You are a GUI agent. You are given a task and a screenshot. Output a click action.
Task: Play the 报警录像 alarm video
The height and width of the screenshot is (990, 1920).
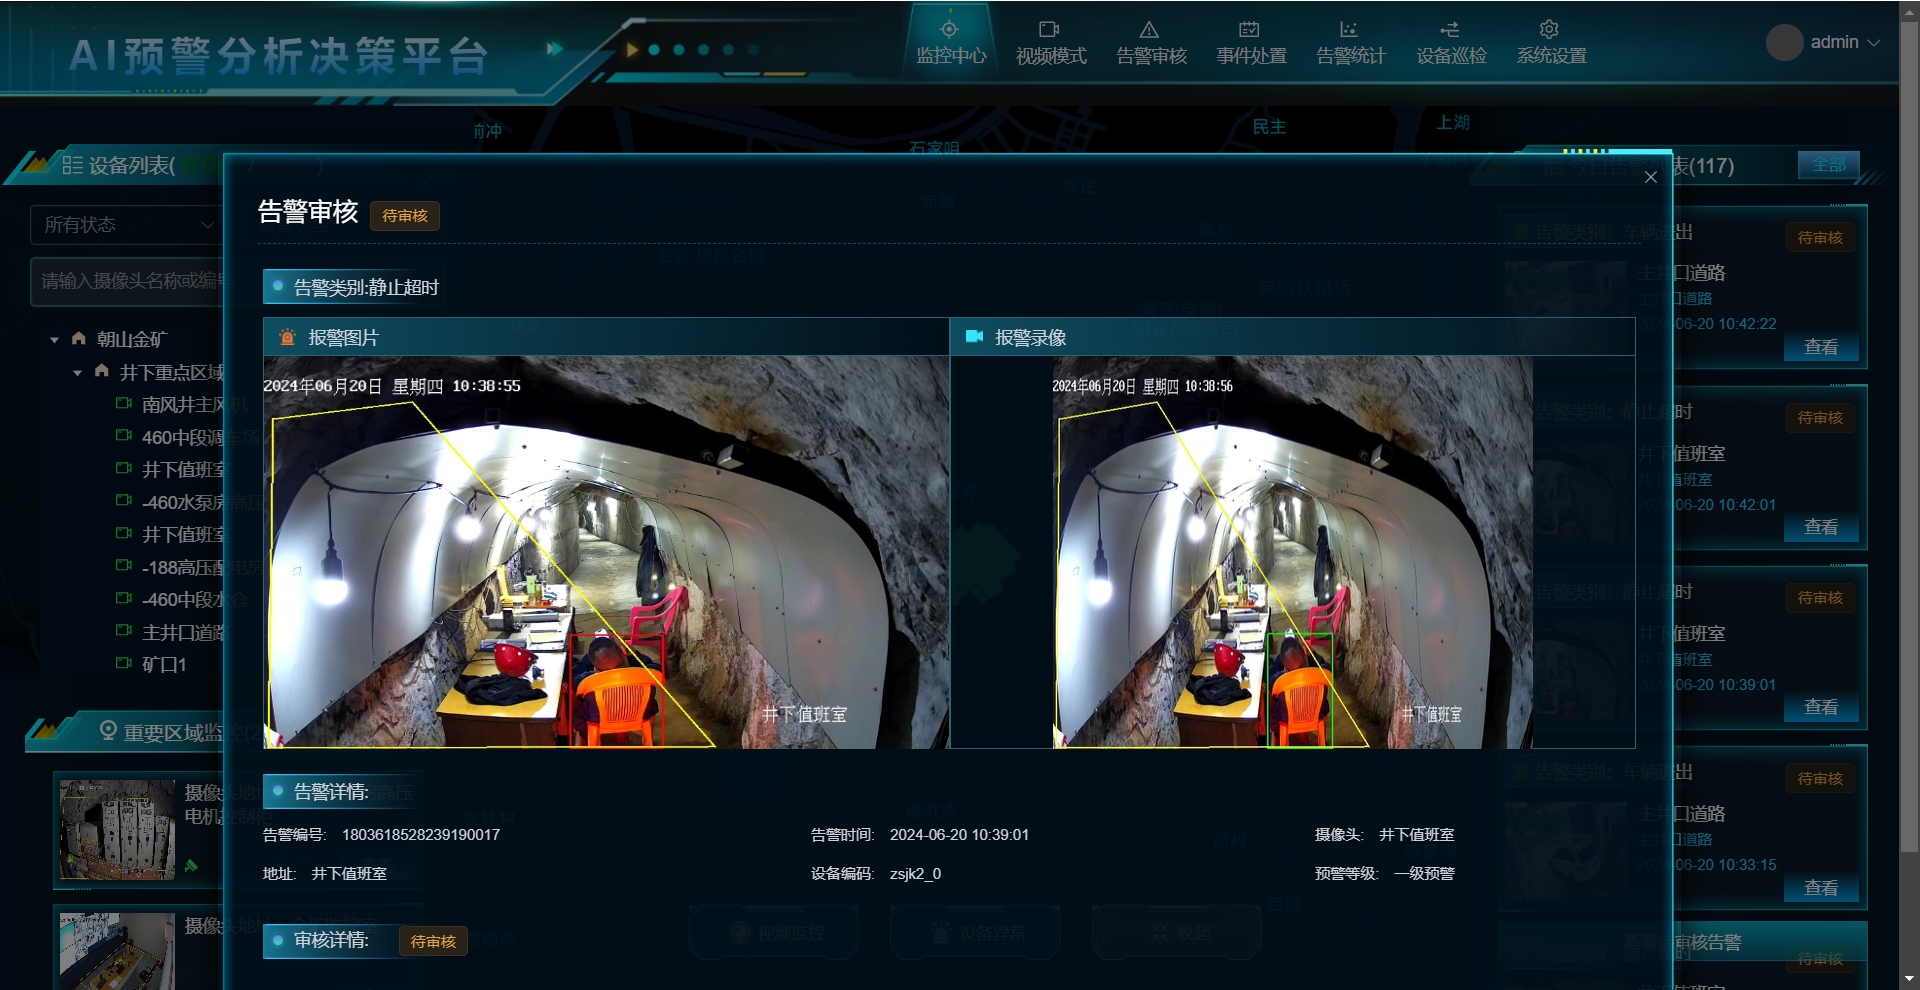point(1292,552)
